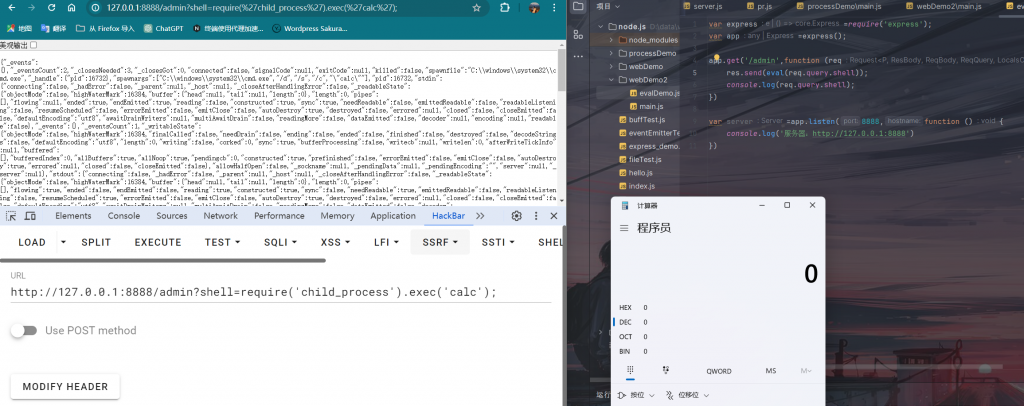
Task: Select the HackBar tab in DevTools
Action: pos(449,216)
